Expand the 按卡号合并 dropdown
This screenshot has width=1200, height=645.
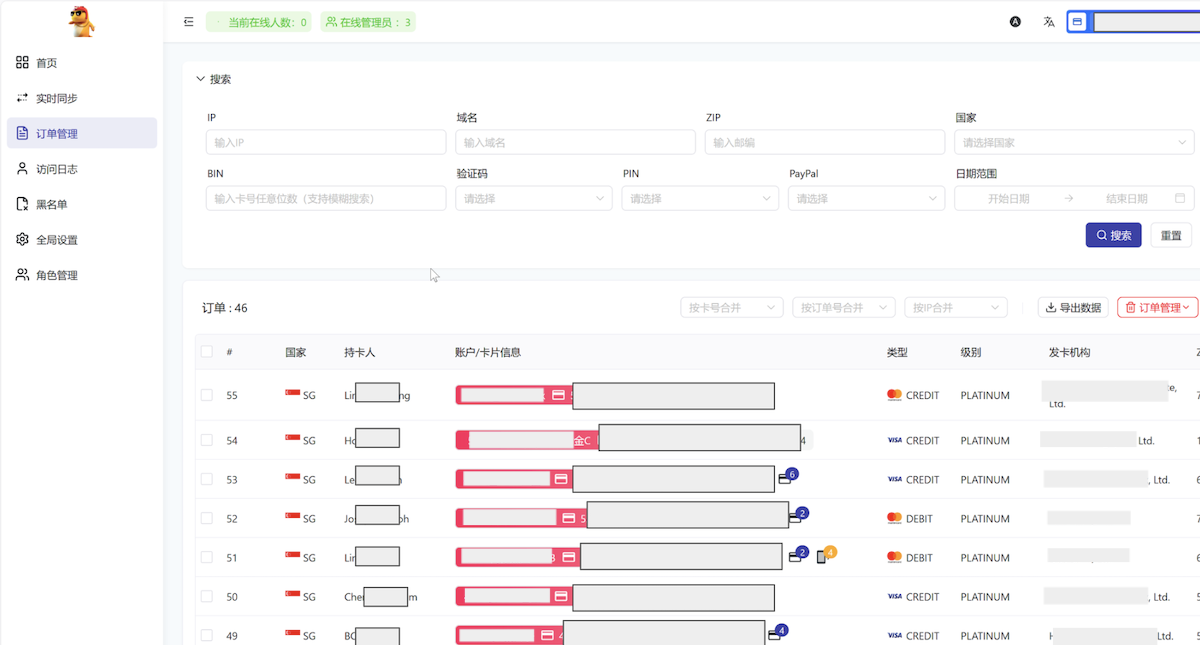732,308
